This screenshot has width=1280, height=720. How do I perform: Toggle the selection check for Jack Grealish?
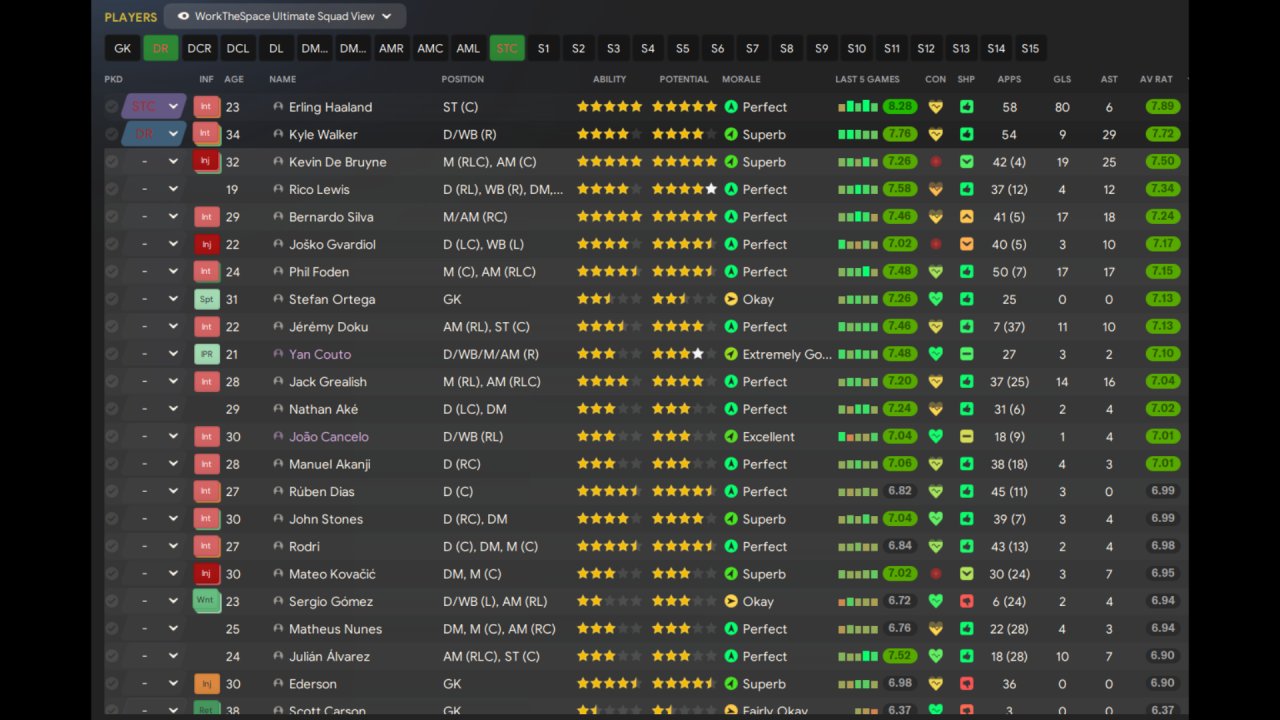pyautogui.click(x=112, y=382)
